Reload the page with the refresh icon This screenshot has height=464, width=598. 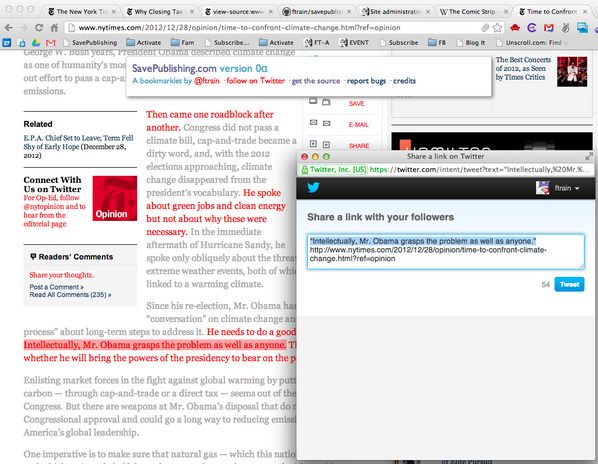39,27
